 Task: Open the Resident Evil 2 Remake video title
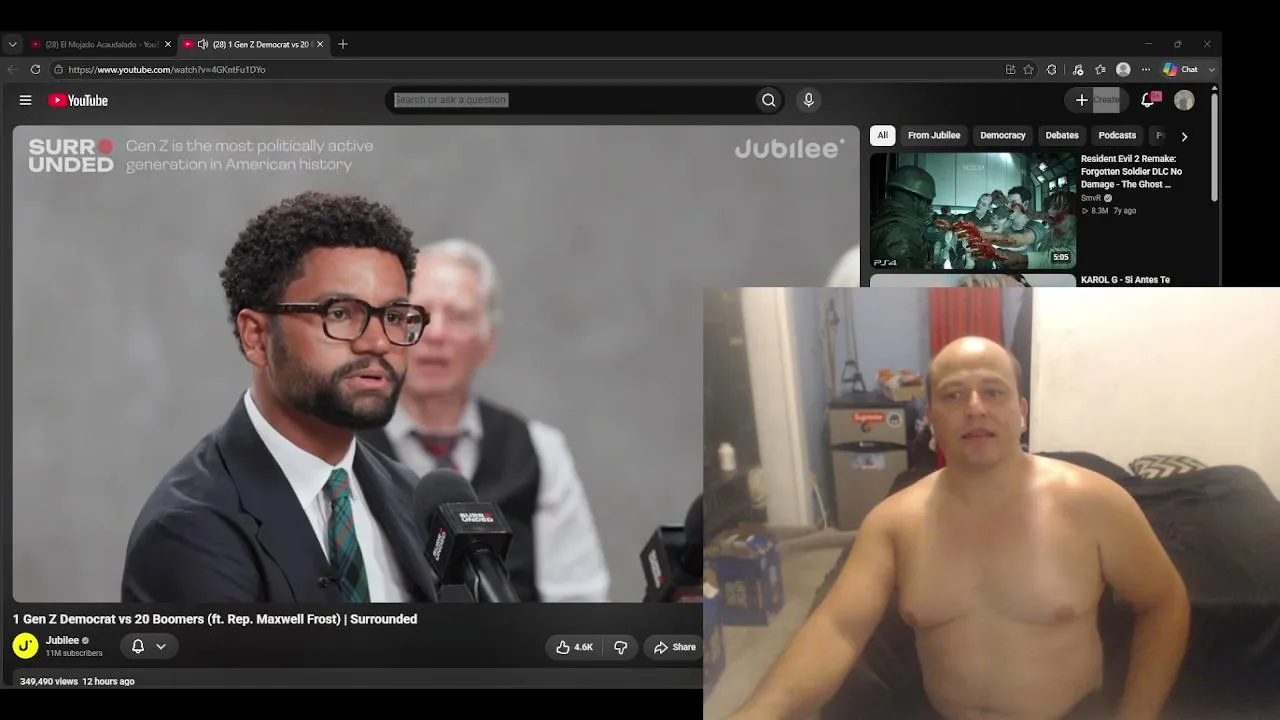(1131, 171)
